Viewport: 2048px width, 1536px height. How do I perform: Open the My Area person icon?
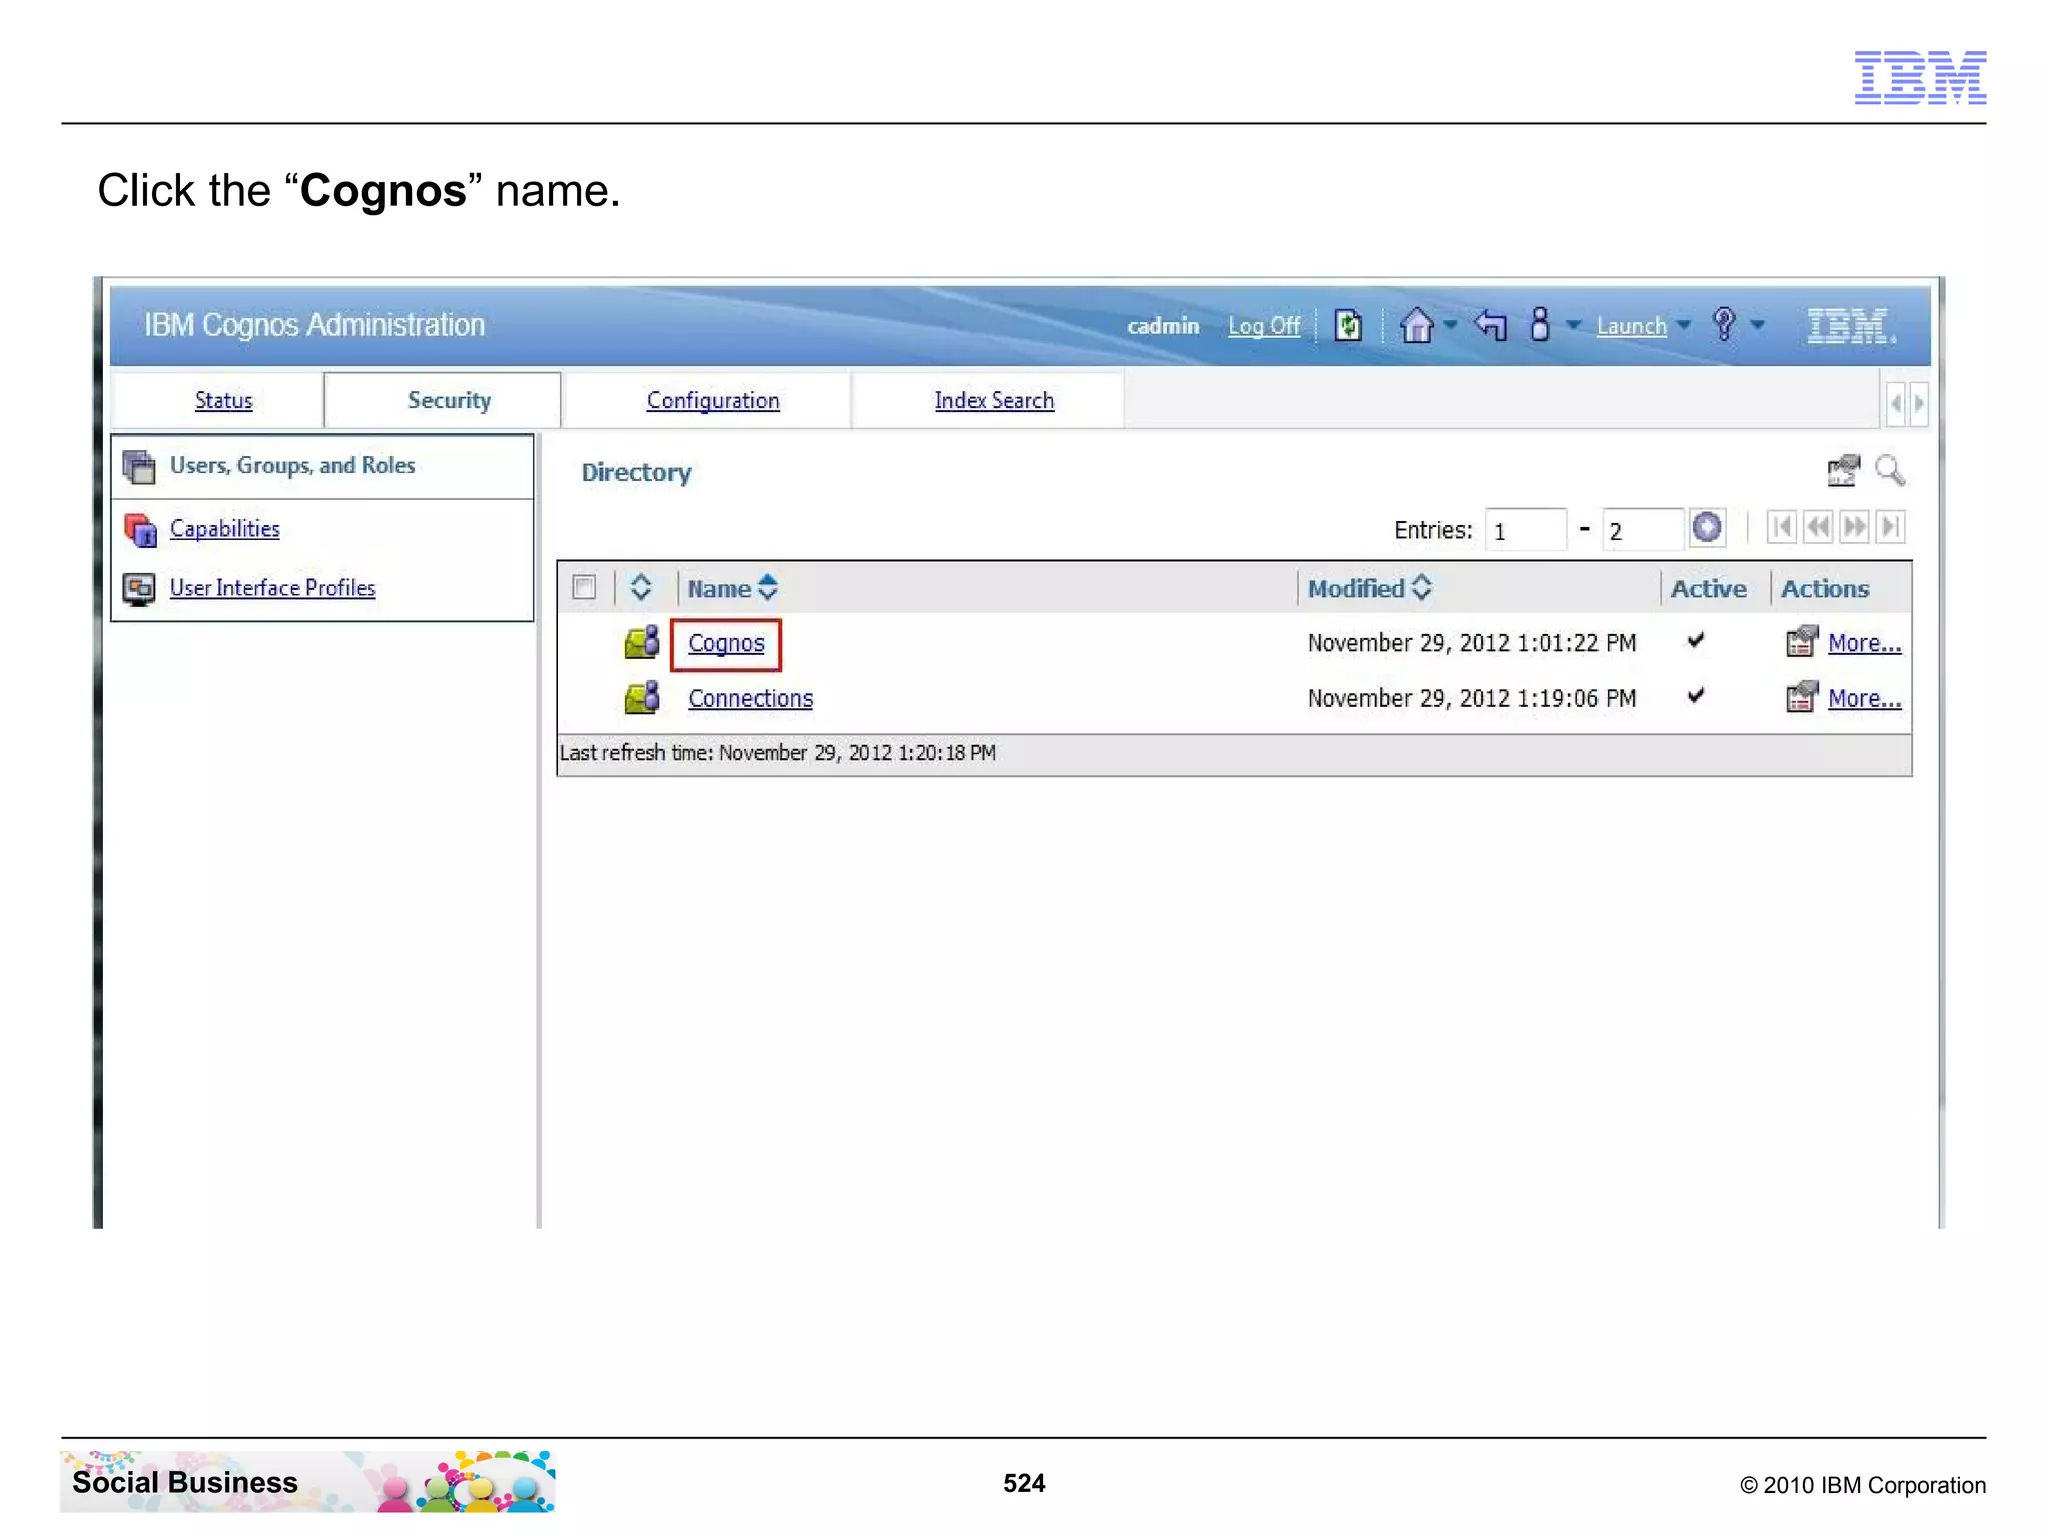pyautogui.click(x=1540, y=325)
